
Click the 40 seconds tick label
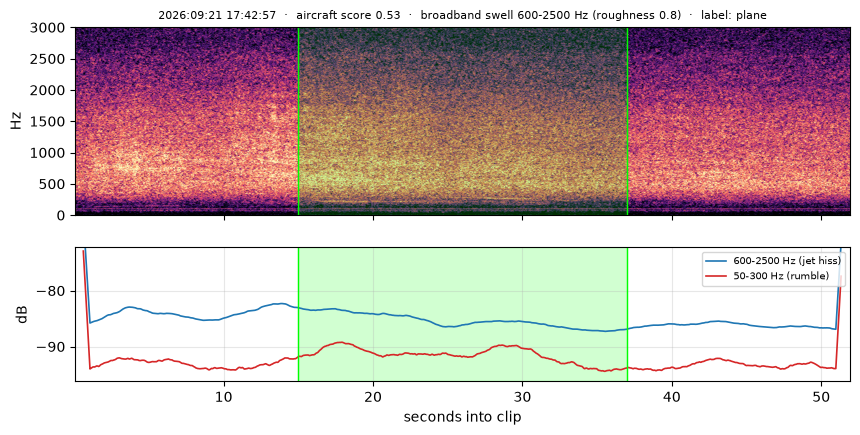click(x=672, y=396)
